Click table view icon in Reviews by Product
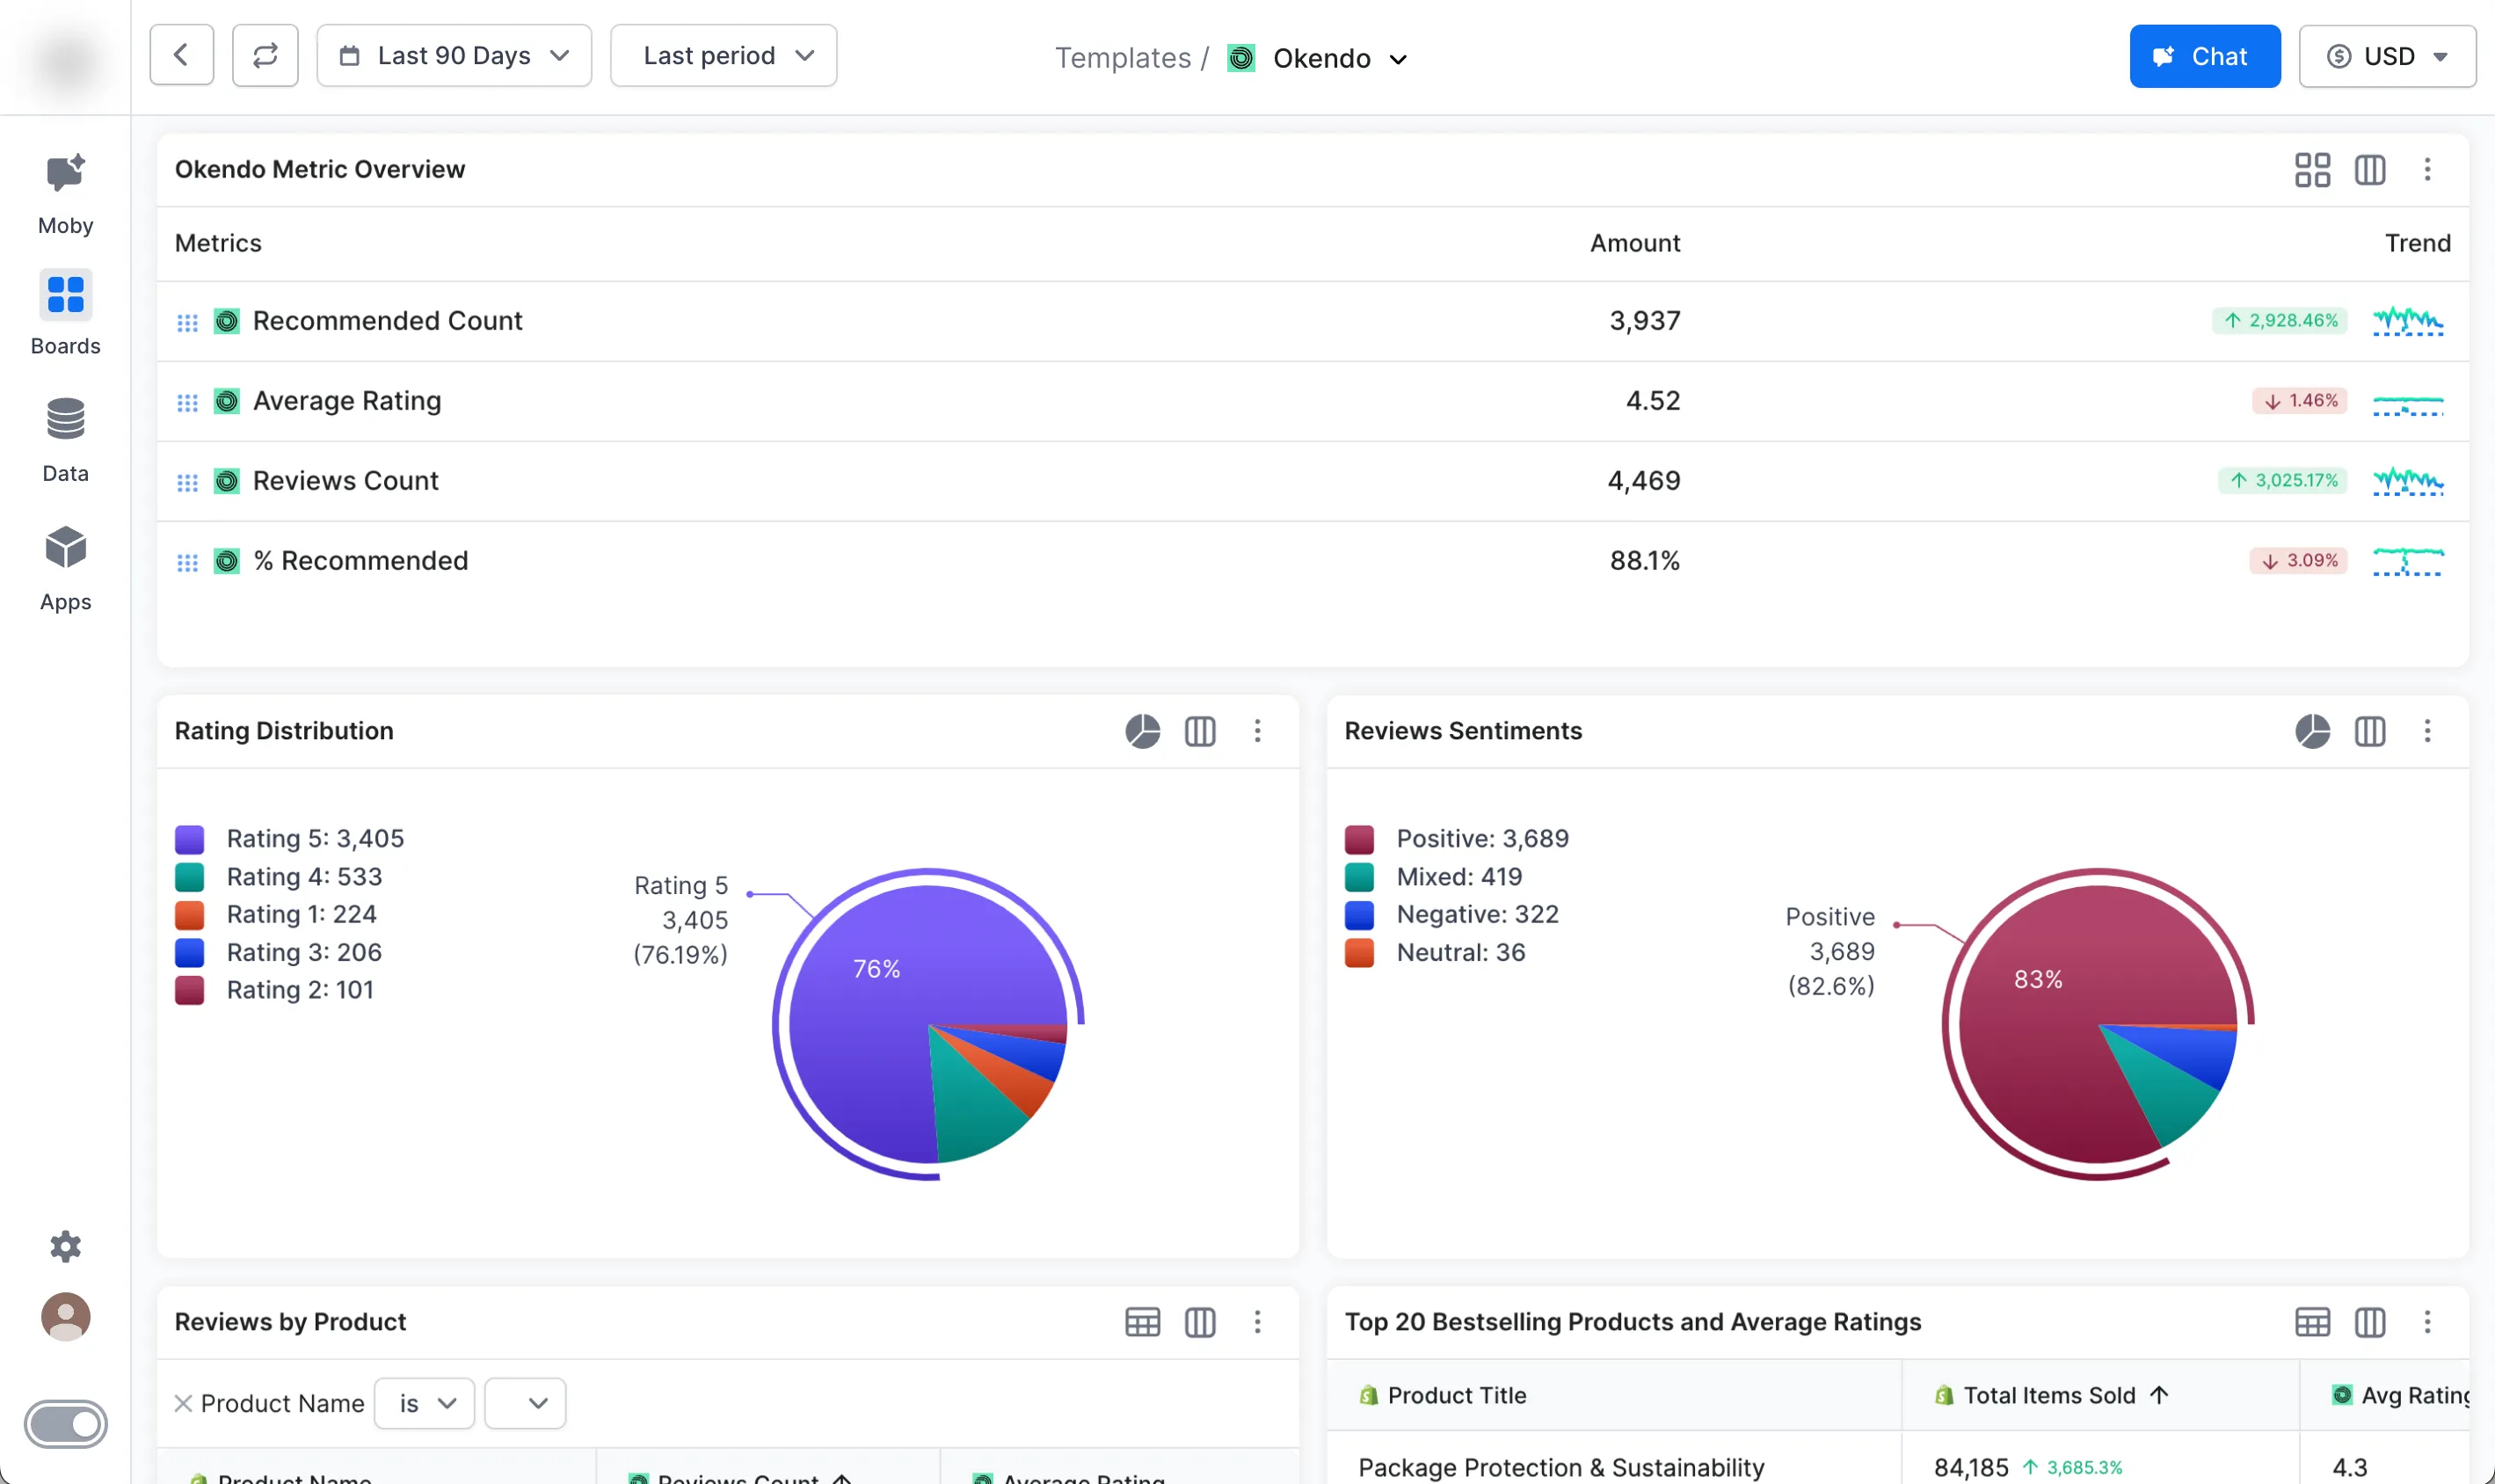This screenshot has height=1484, width=2495. pos(1142,1322)
